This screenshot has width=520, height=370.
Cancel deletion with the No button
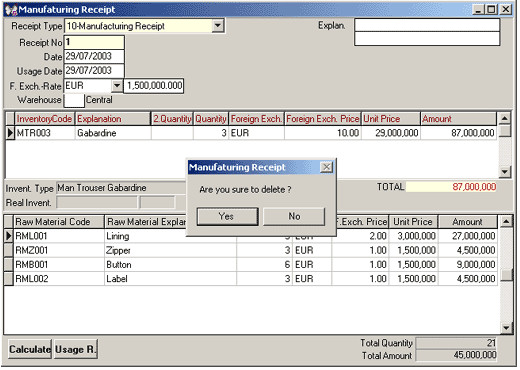tap(294, 216)
